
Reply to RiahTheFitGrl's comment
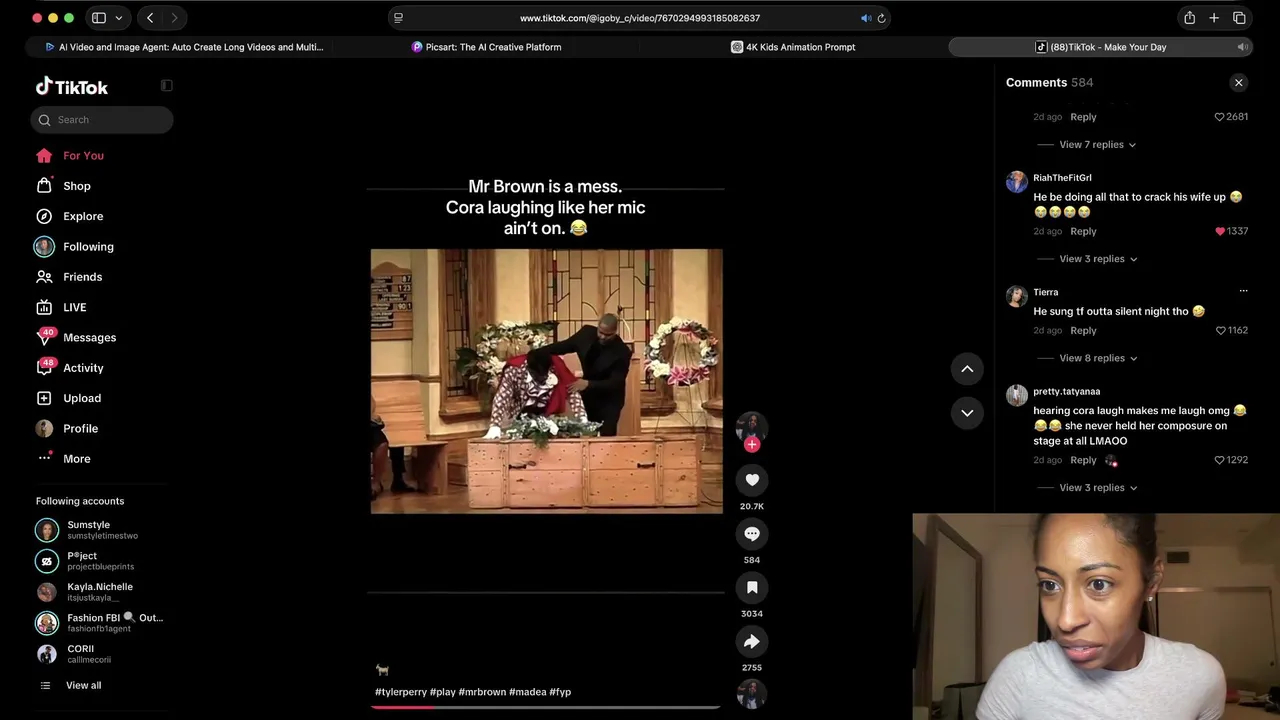coord(1083,231)
